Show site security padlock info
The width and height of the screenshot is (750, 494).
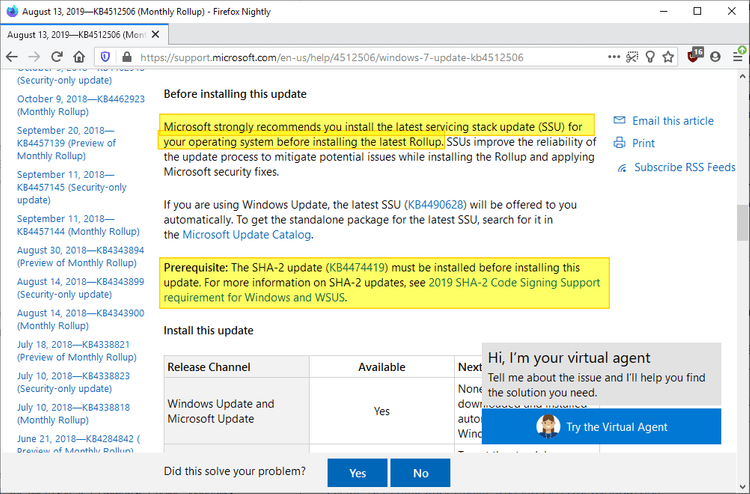coord(127,57)
